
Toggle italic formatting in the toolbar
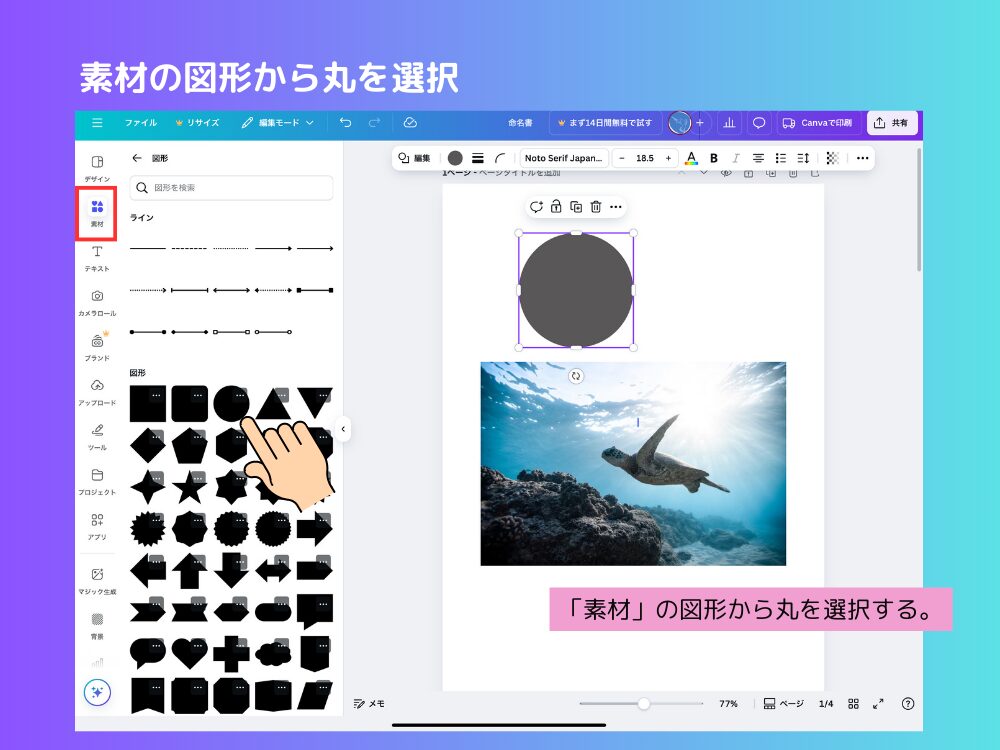[737, 158]
